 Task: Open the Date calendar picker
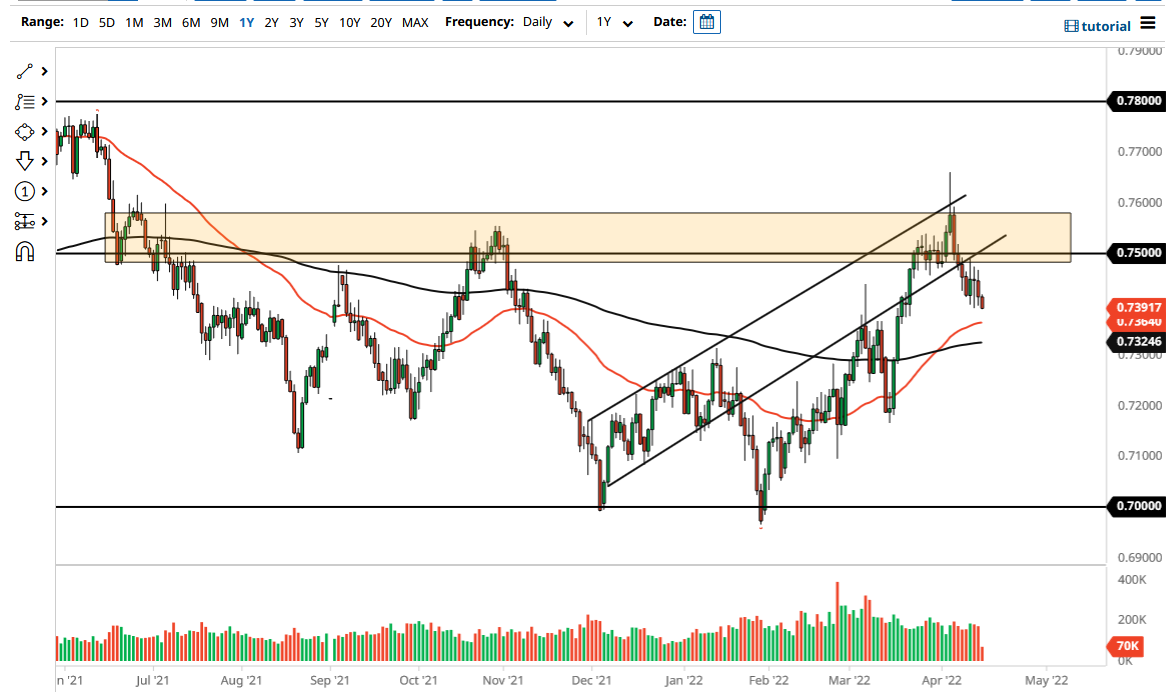click(x=707, y=21)
